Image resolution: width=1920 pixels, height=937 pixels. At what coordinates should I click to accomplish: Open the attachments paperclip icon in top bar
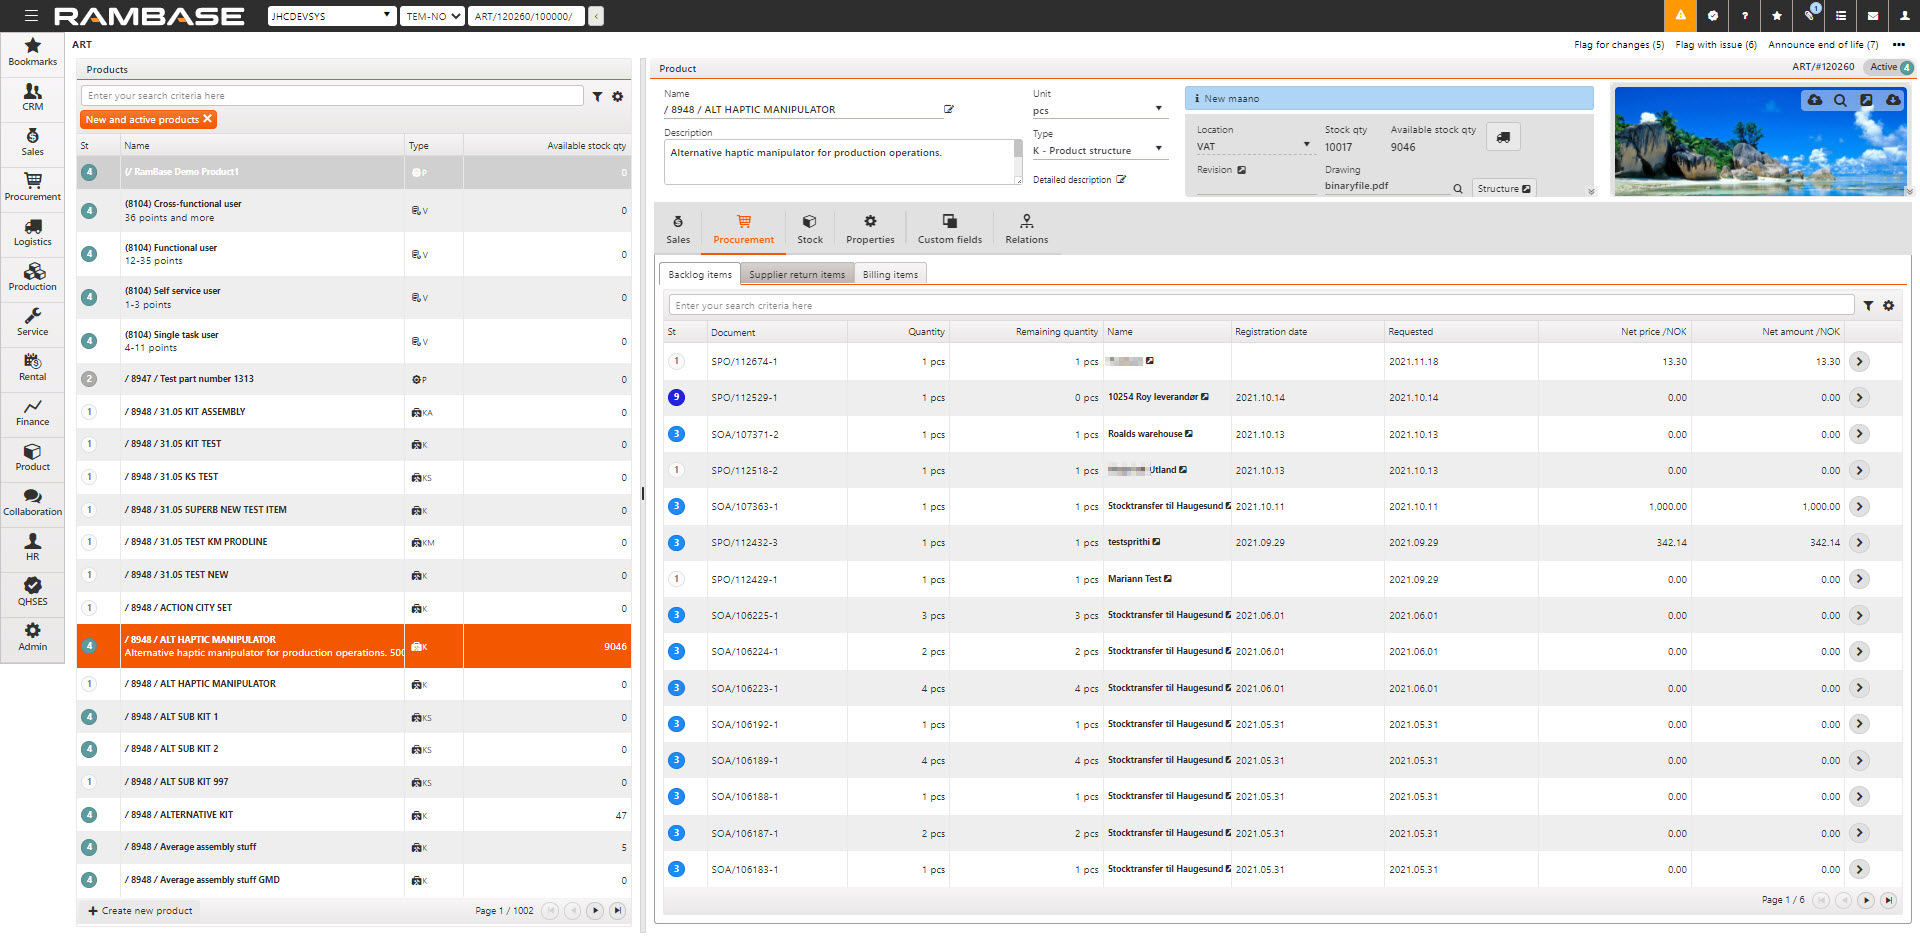[x=1809, y=16]
